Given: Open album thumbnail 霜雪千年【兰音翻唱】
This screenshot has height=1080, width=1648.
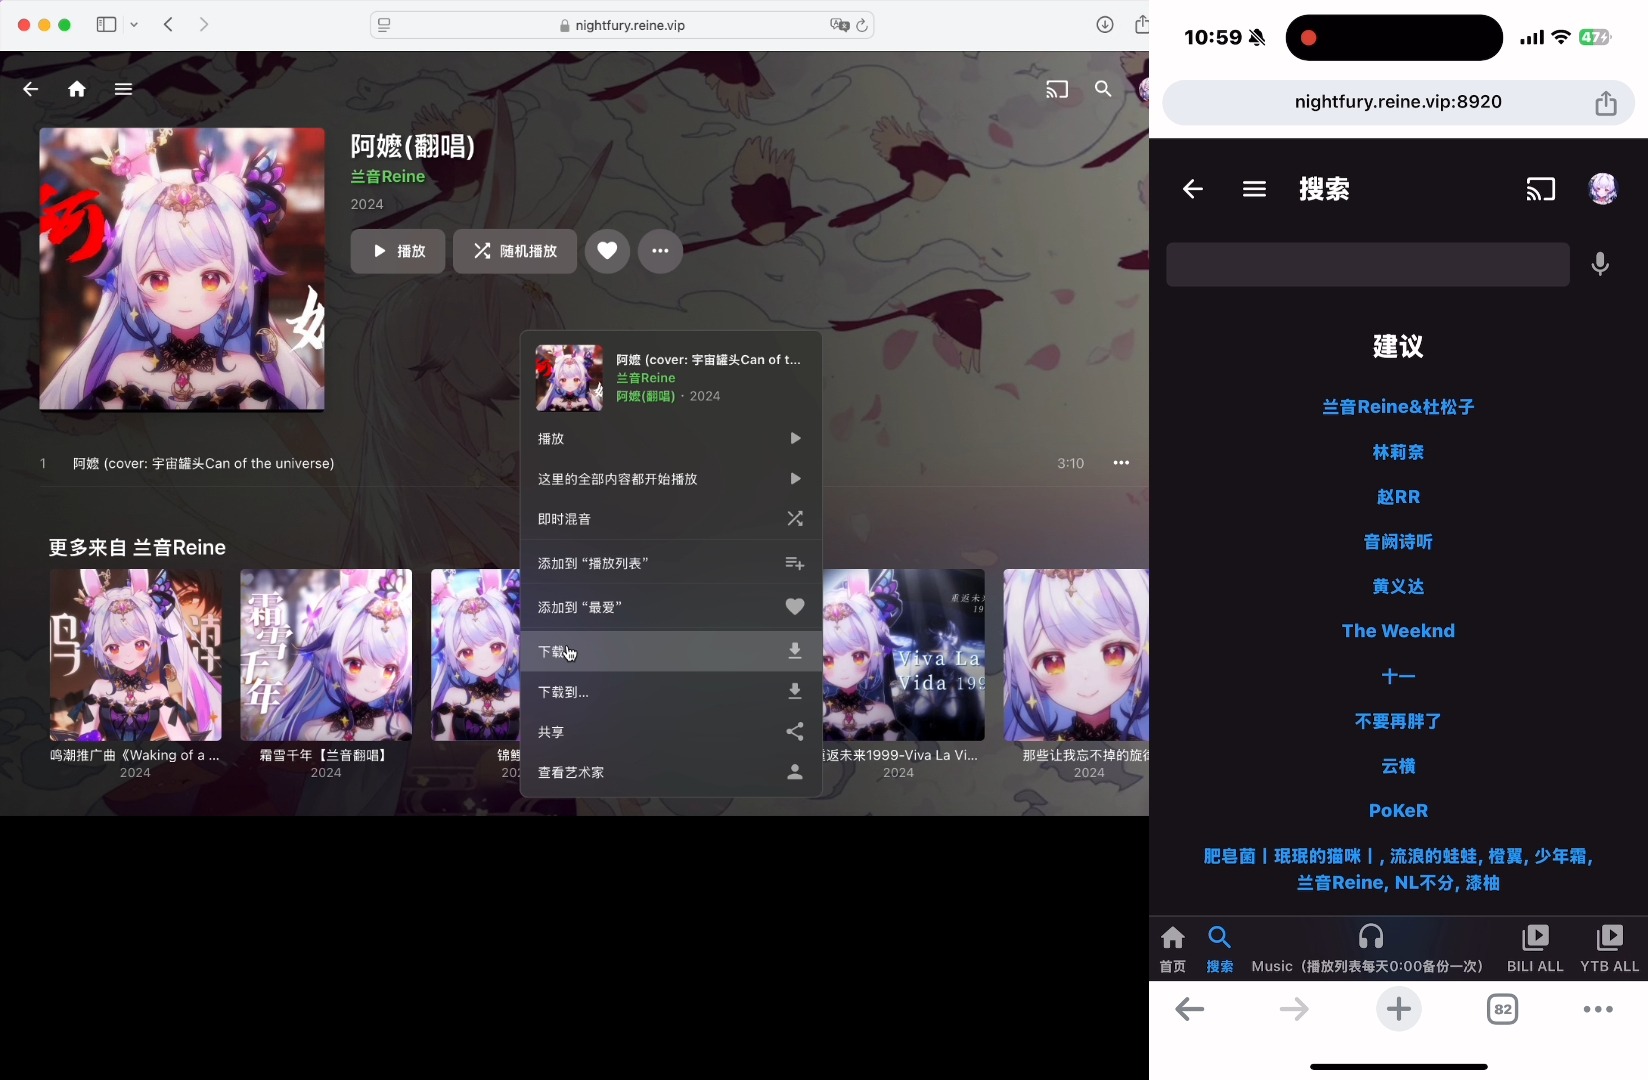Looking at the screenshot, I should coord(326,655).
